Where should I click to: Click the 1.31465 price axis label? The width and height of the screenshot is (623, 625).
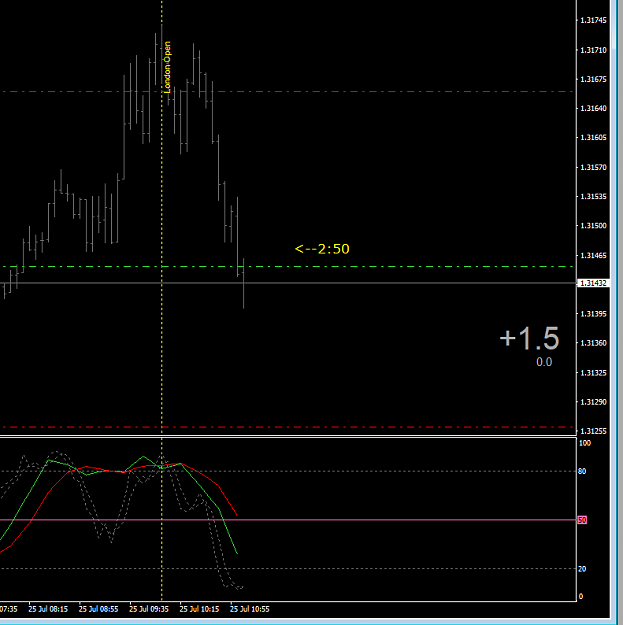(x=594, y=256)
